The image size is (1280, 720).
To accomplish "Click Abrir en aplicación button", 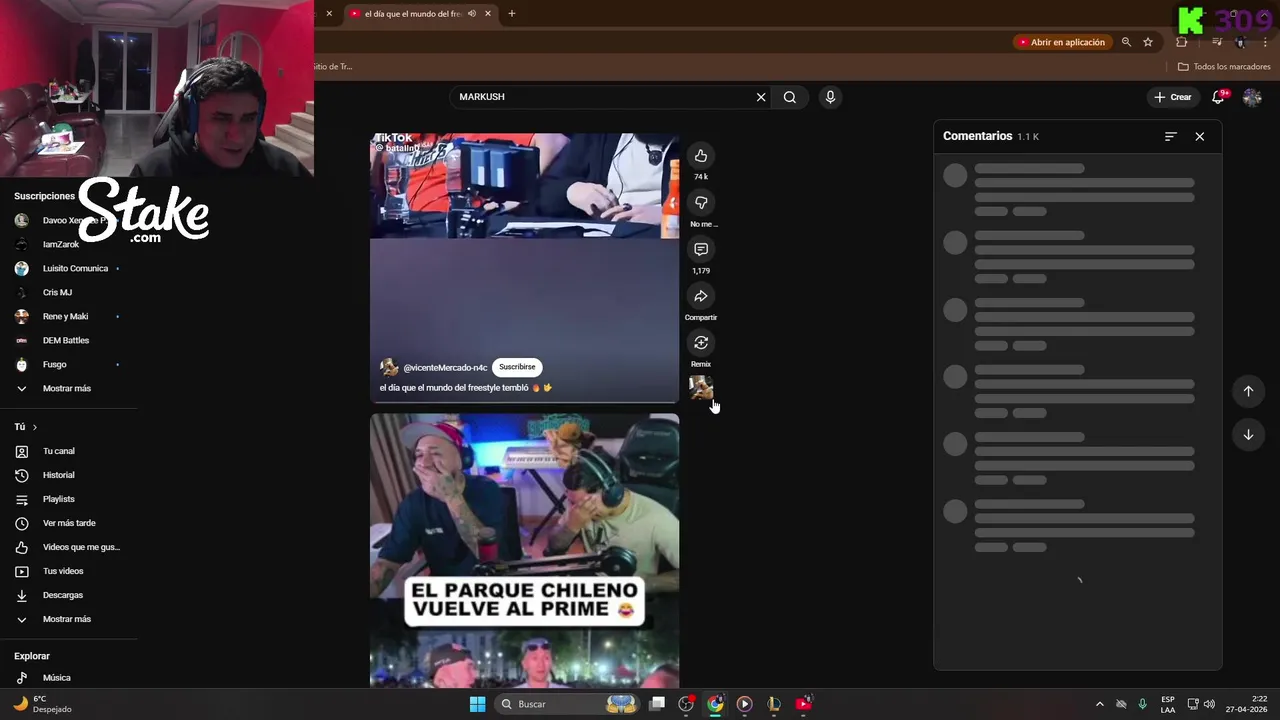I will (x=1061, y=42).
